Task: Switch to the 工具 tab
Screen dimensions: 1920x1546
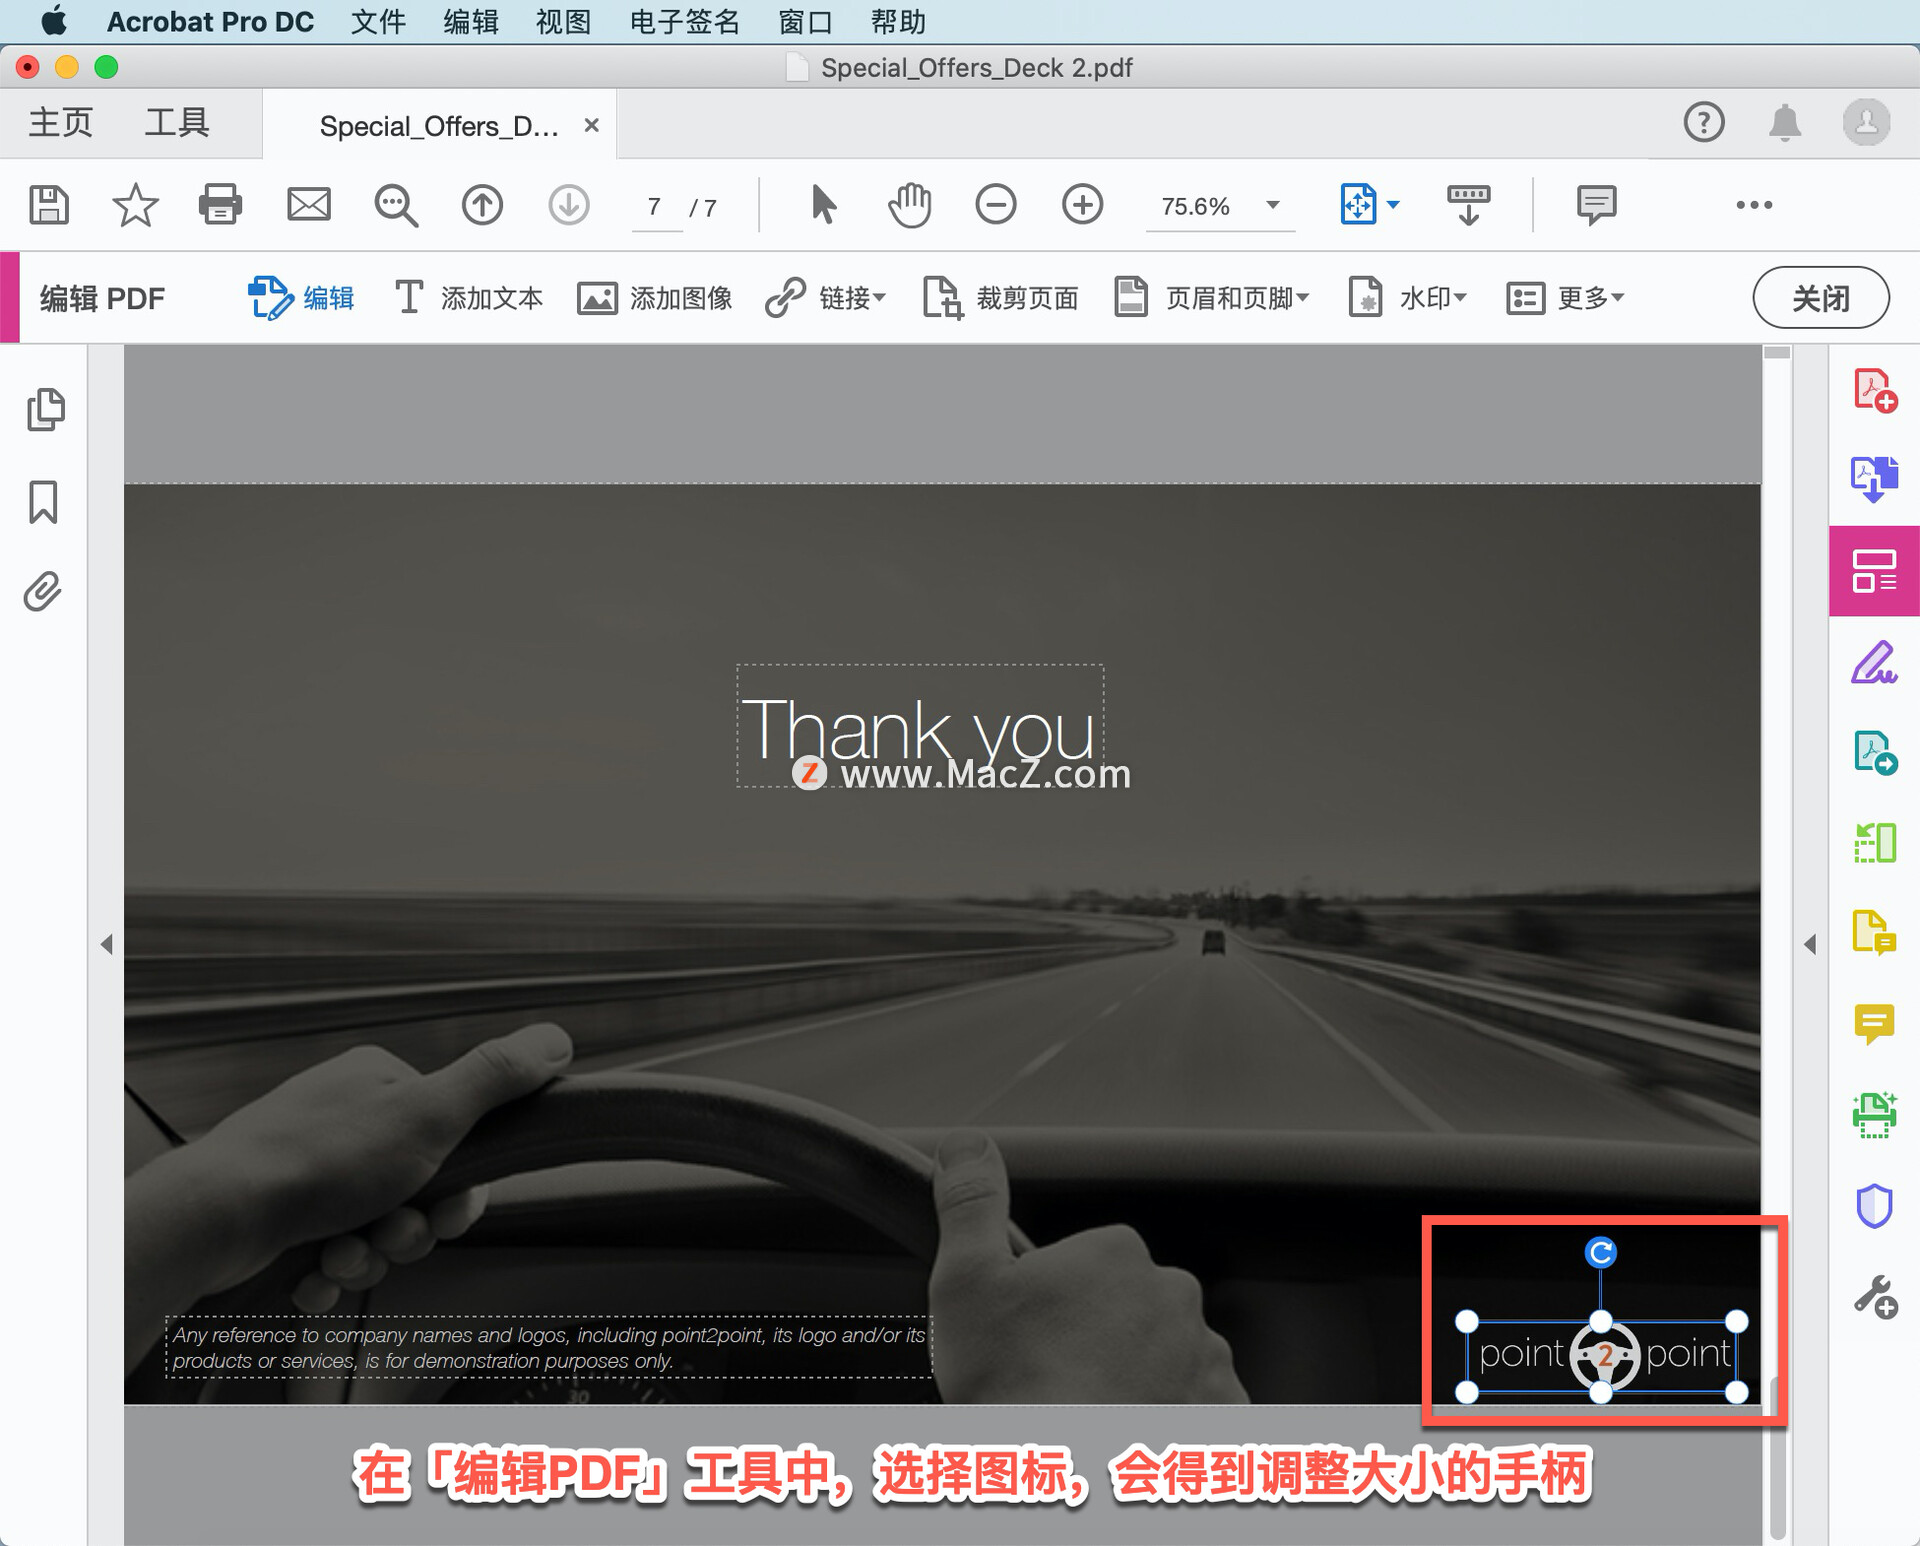Action: click(177, 123)
